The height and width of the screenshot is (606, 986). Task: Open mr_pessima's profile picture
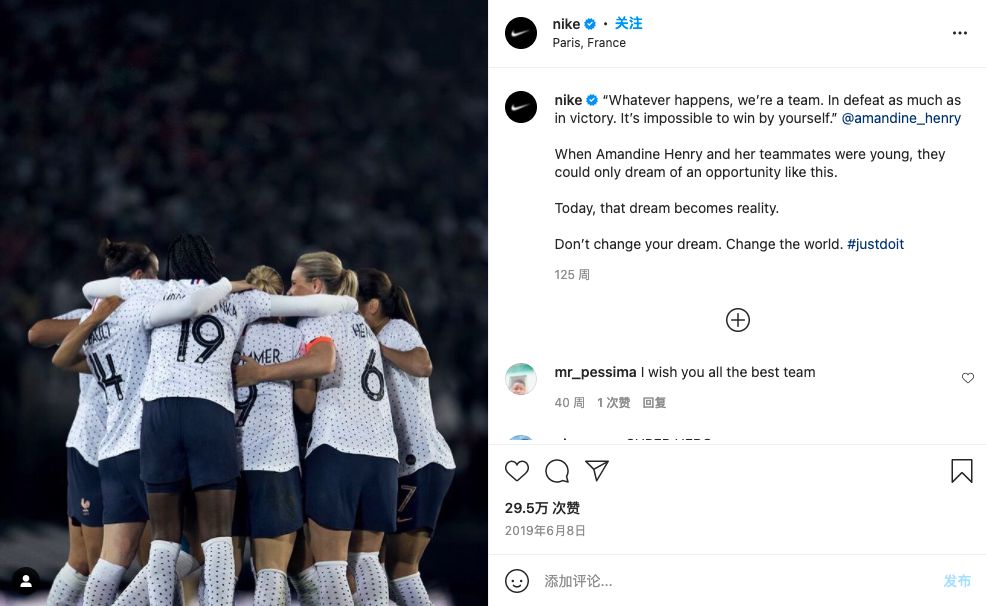coord(521,379)
